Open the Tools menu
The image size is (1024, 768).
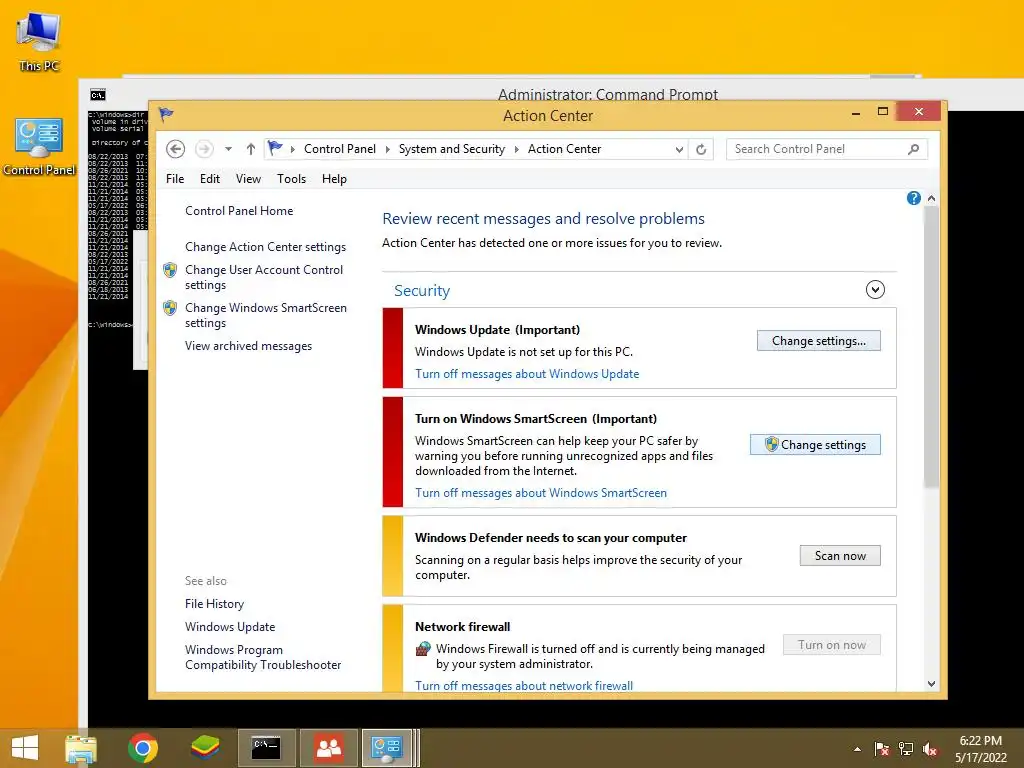point(291,179)
